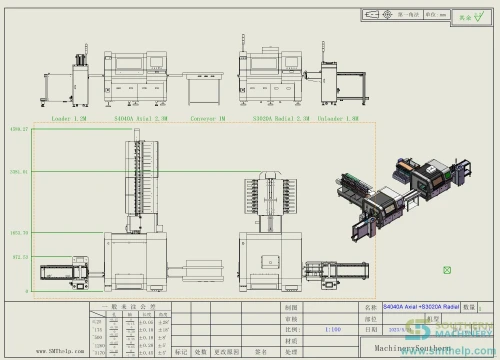Click the ±0.45 tolerance cell
This screenshot has width=500, height=360.
(146, 353)
